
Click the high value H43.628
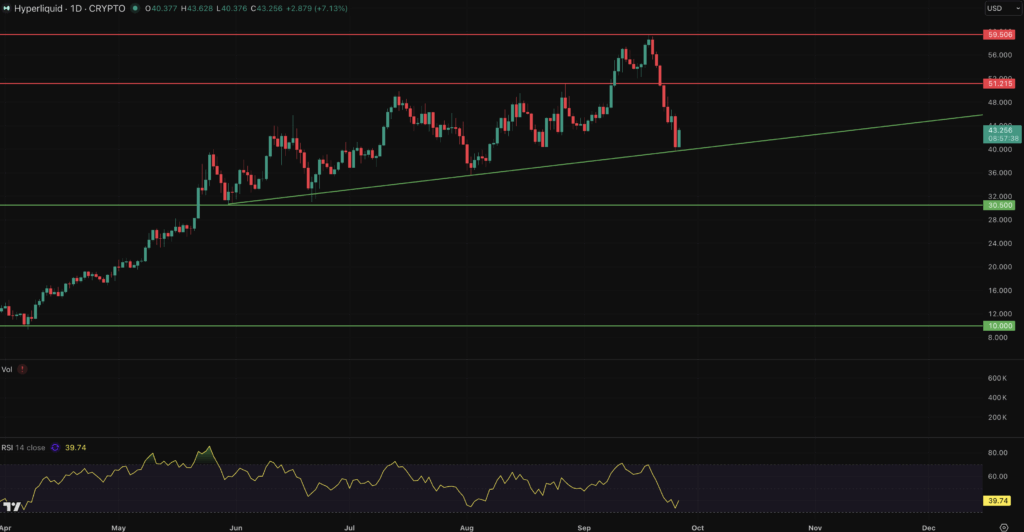197,8
